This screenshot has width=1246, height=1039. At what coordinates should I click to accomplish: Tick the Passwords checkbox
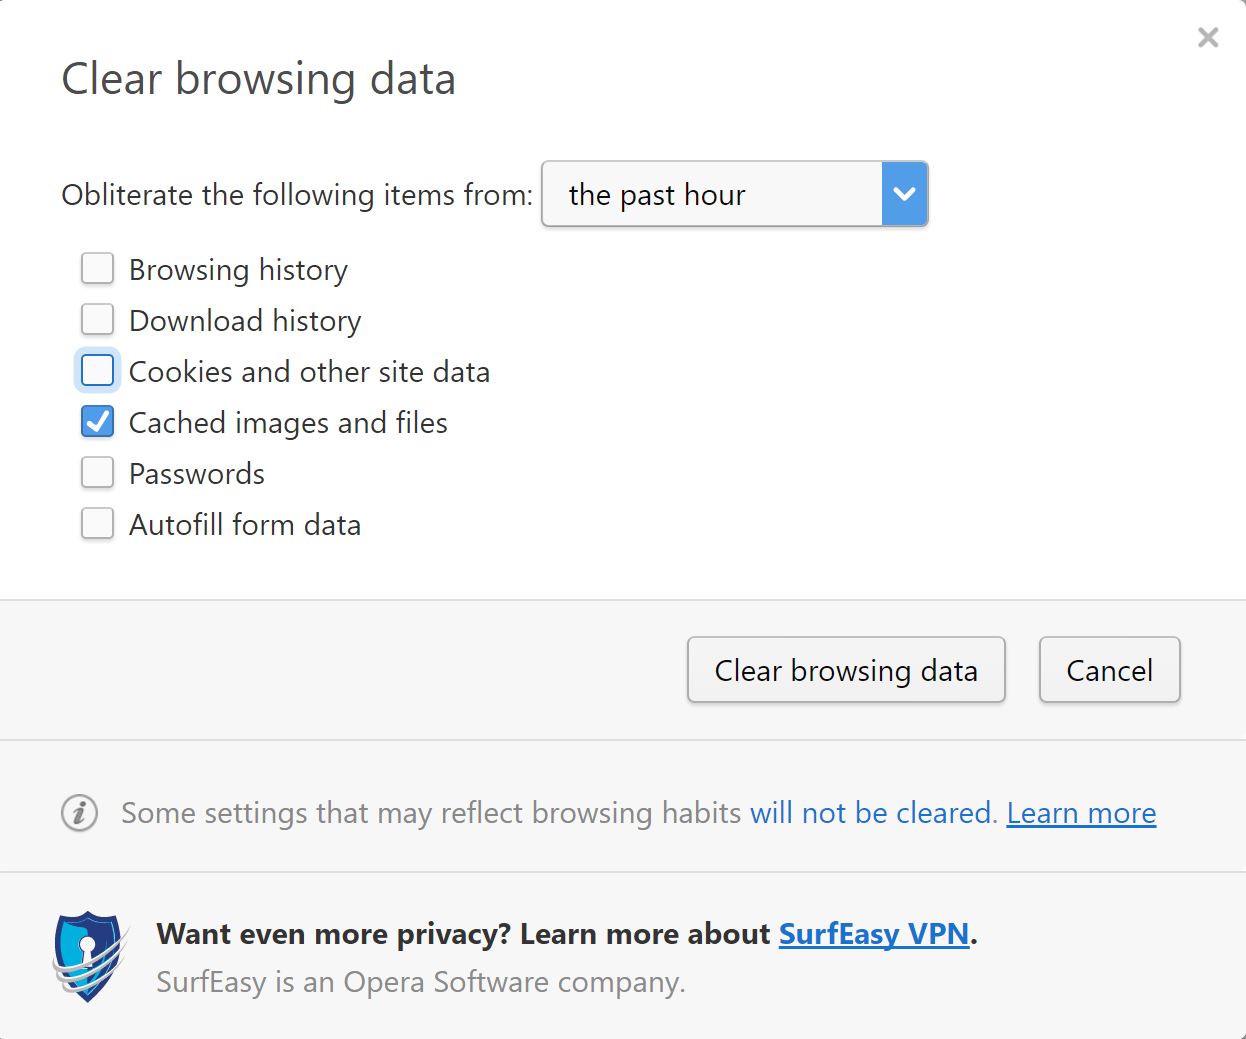(97, 473)
